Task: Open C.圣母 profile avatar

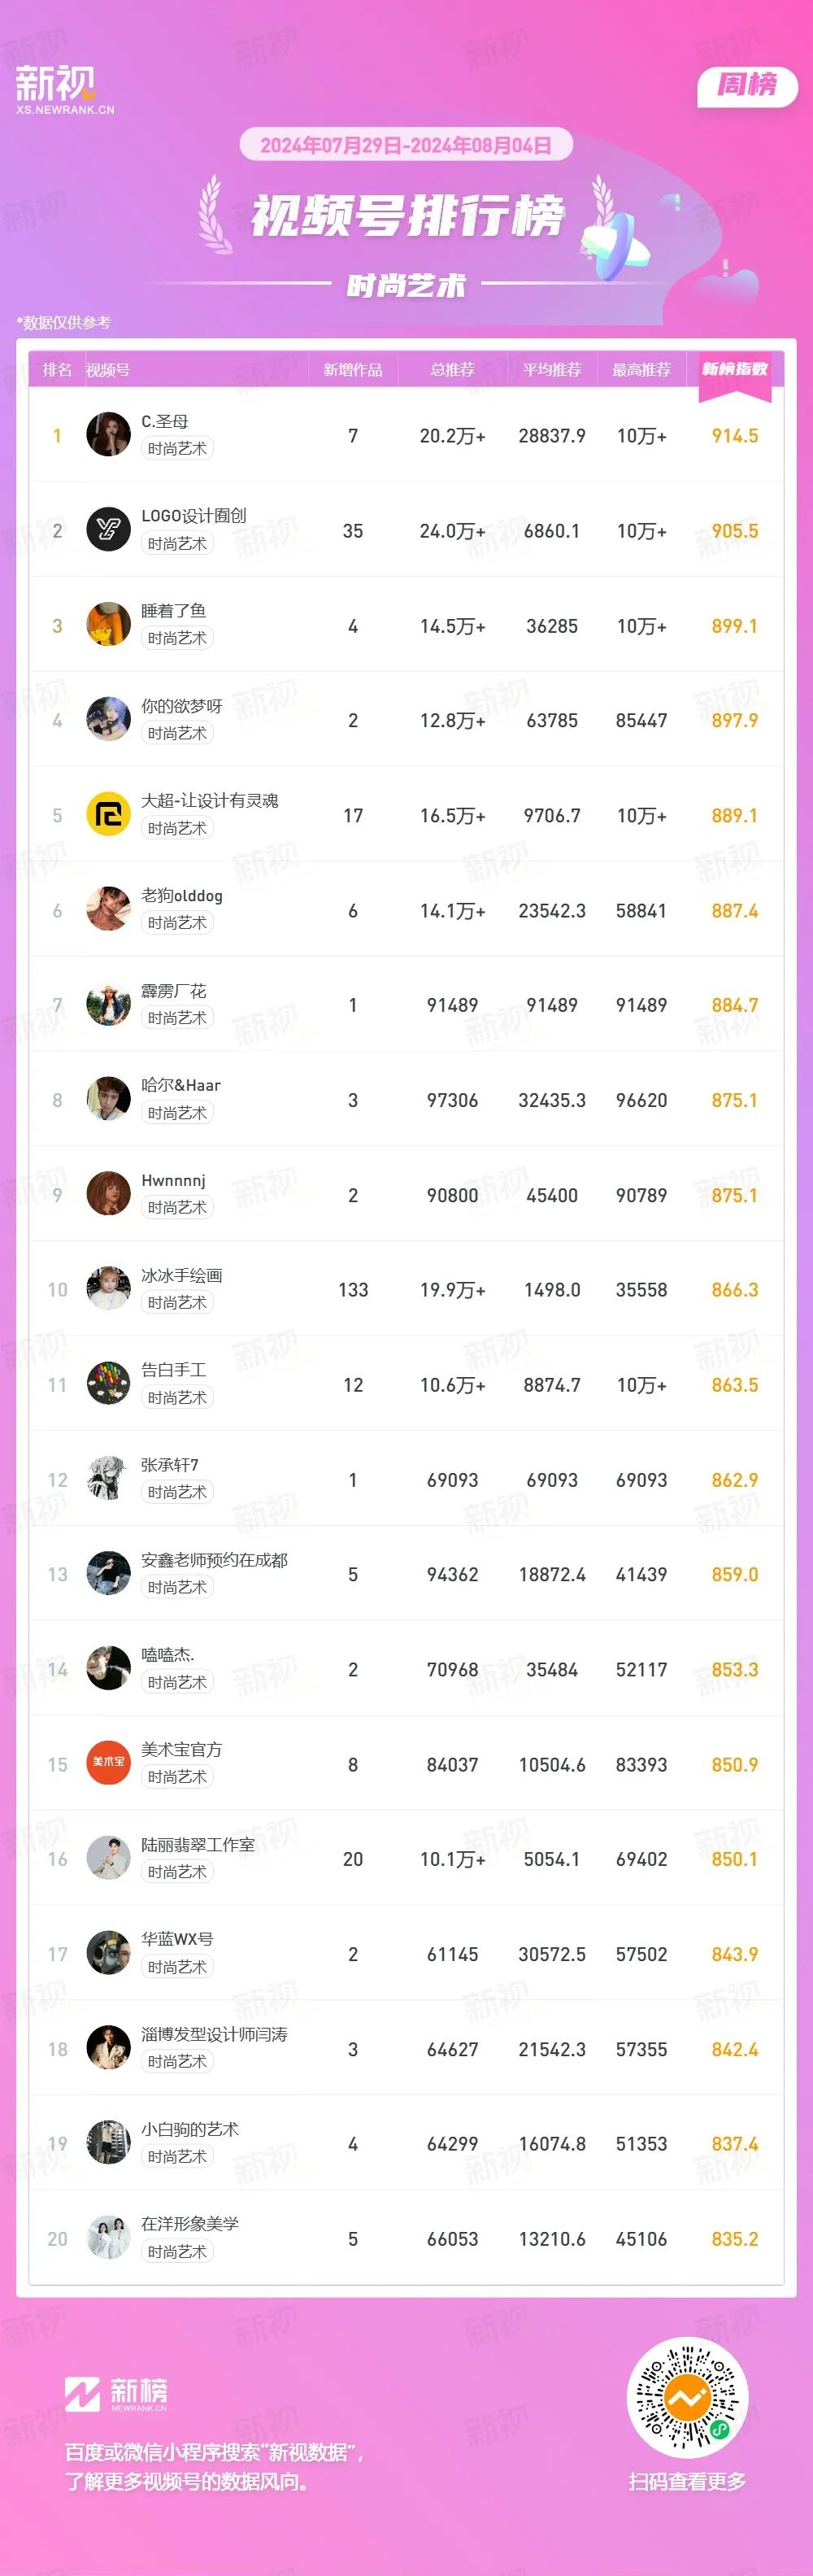Action: (108, 435)
